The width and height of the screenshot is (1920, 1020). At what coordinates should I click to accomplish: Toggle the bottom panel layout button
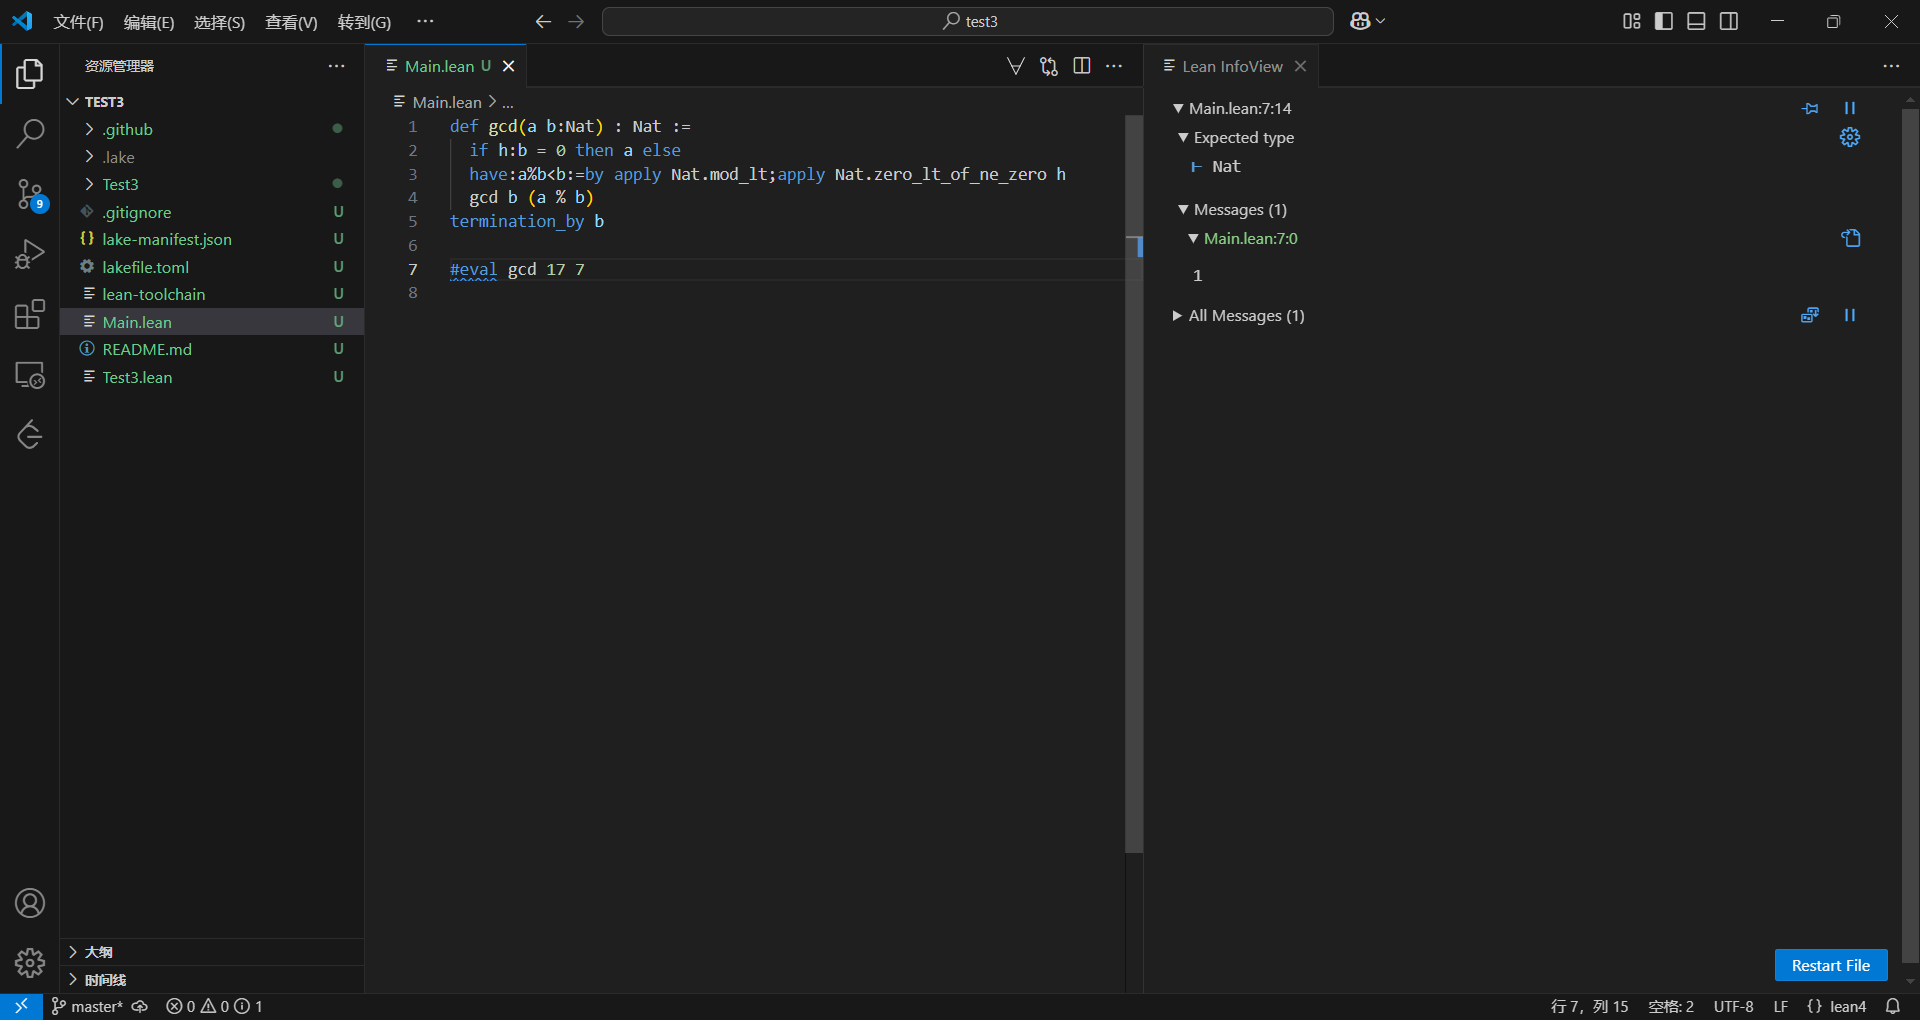(1696, 21)
